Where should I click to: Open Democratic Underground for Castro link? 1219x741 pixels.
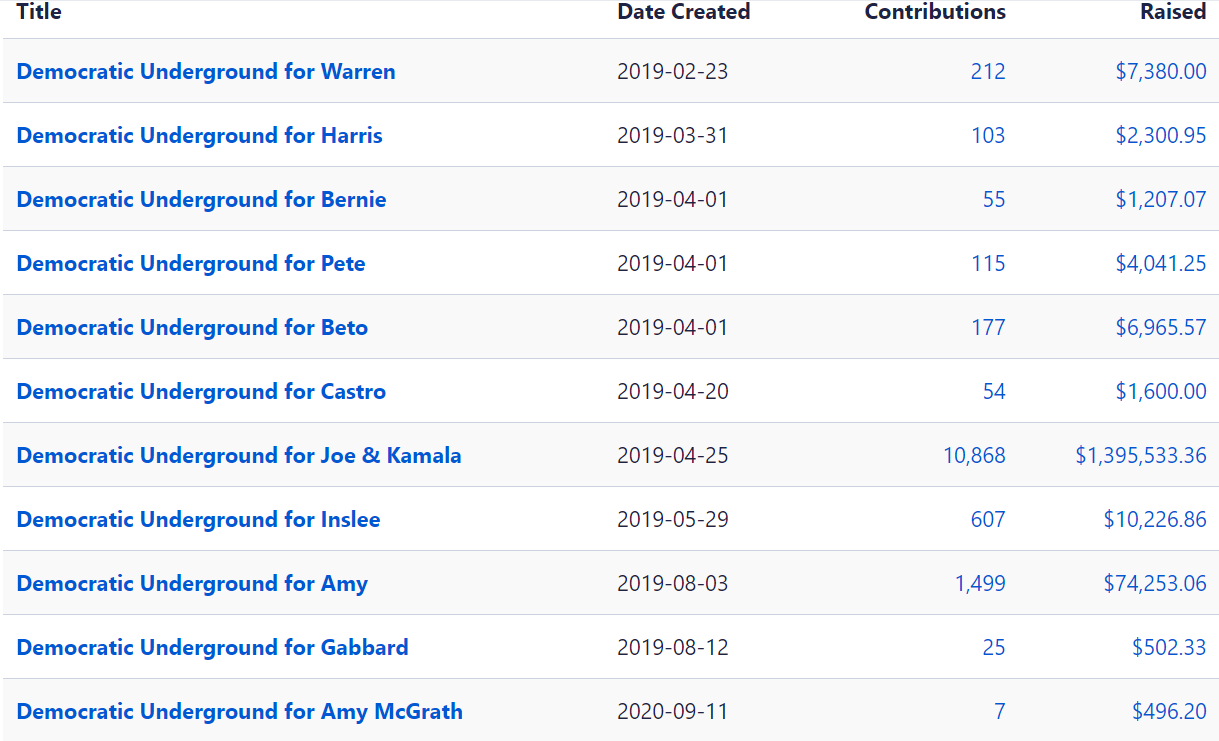tap(201, 392)
